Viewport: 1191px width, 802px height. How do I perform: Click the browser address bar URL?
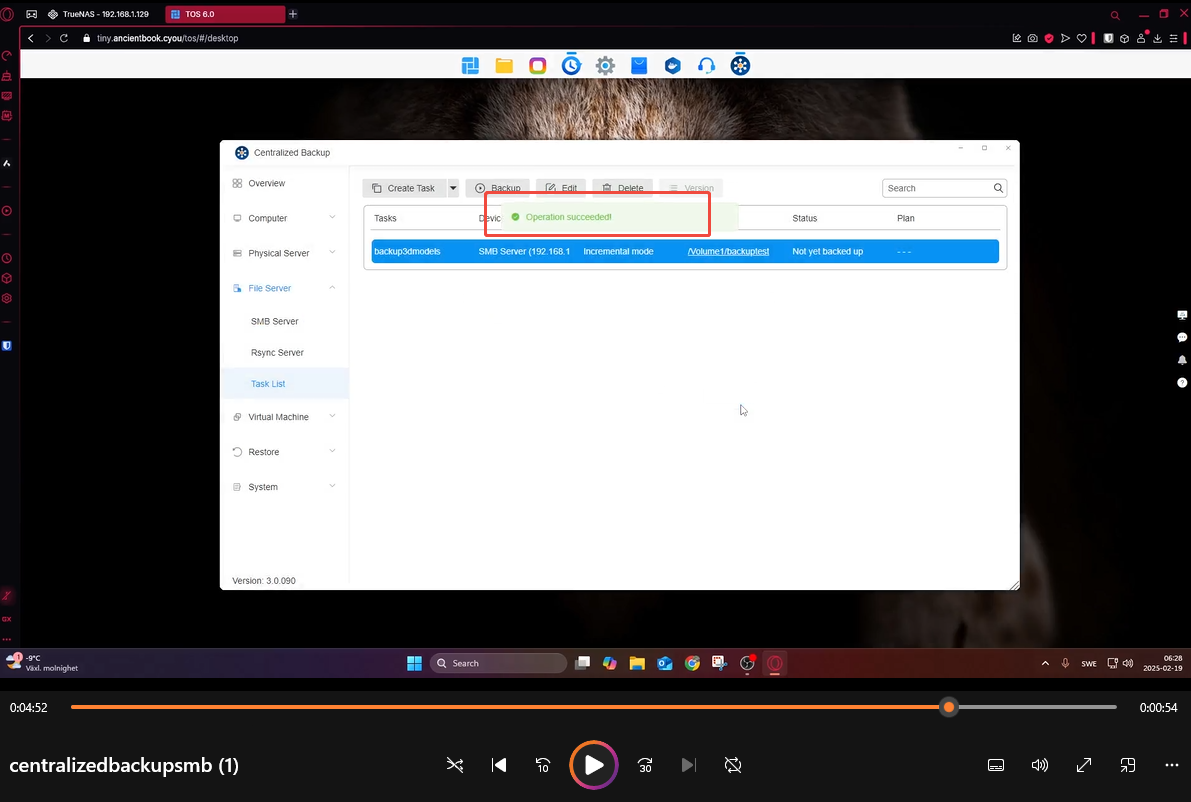(x=168, y=38)
